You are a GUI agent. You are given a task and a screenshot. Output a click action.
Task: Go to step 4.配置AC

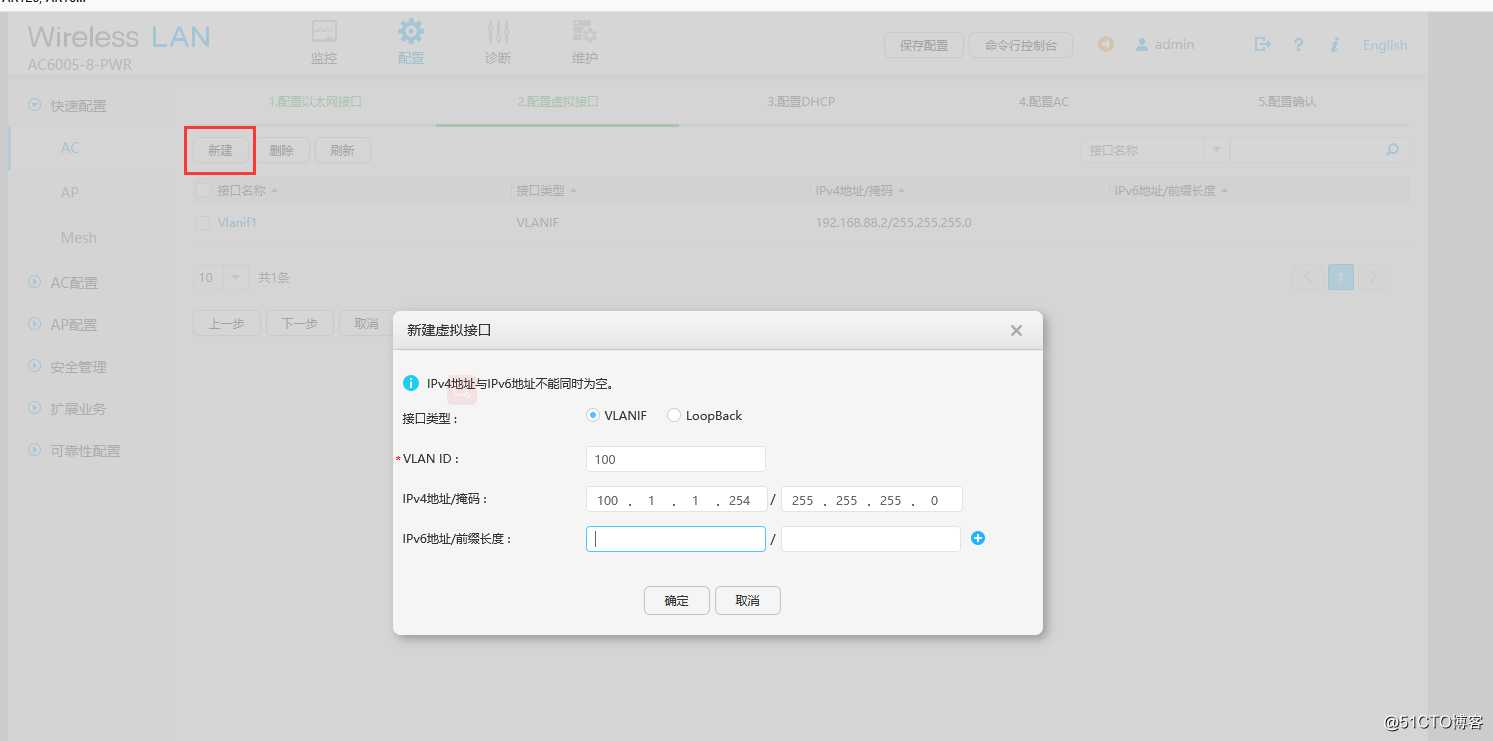coord(1044,102)
